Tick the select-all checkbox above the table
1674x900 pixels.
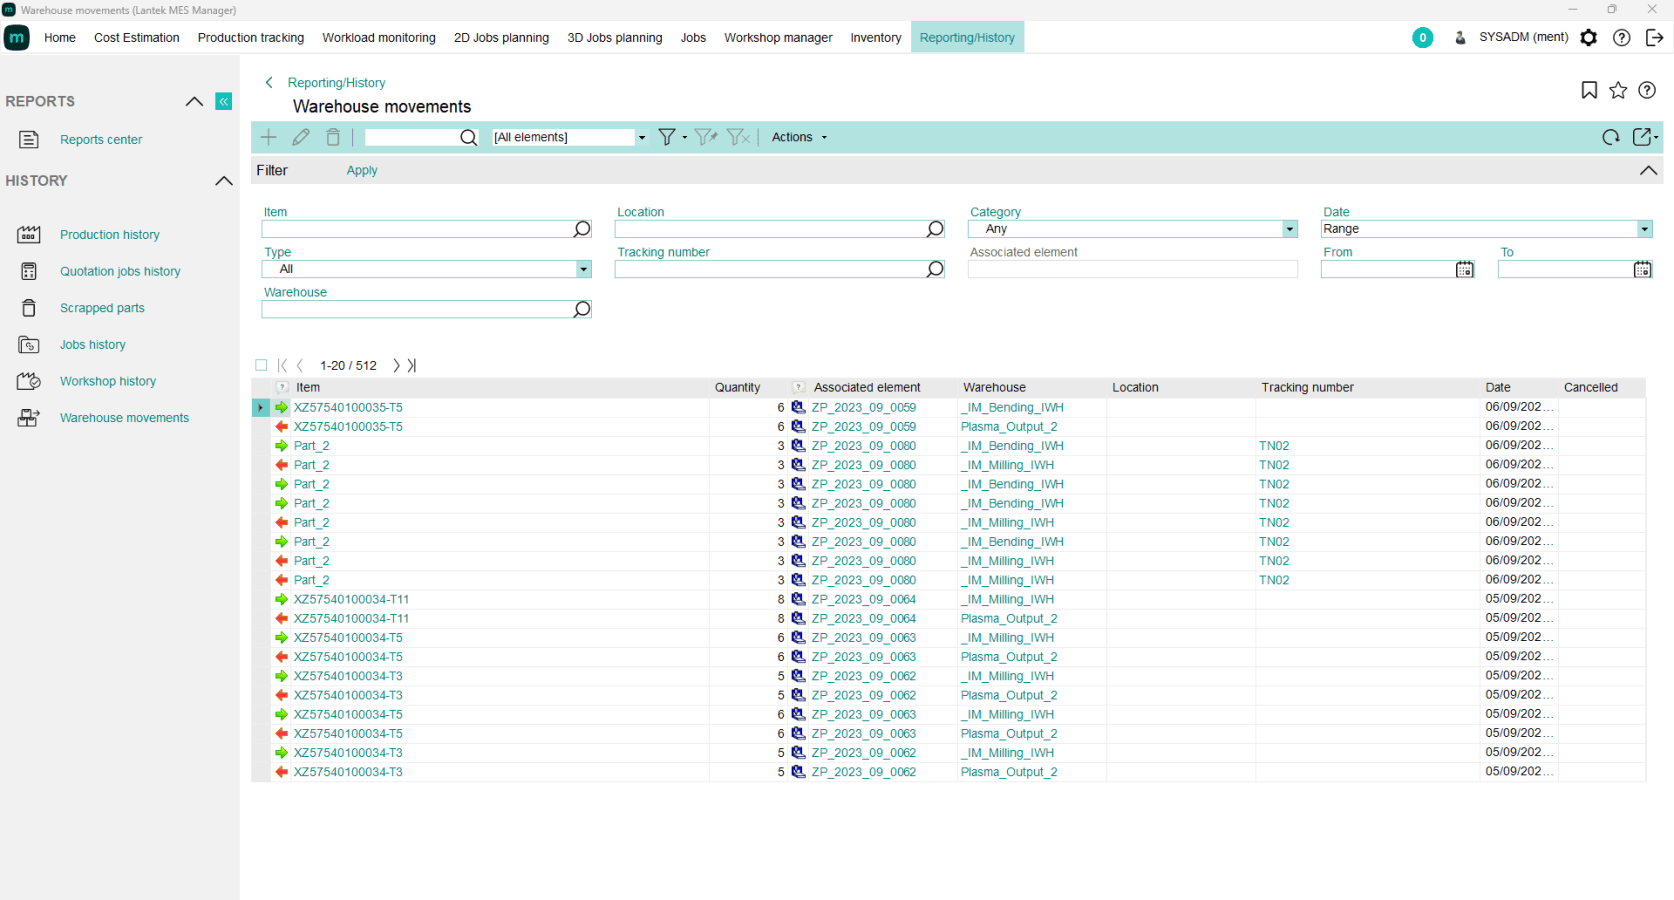(261, 365)
